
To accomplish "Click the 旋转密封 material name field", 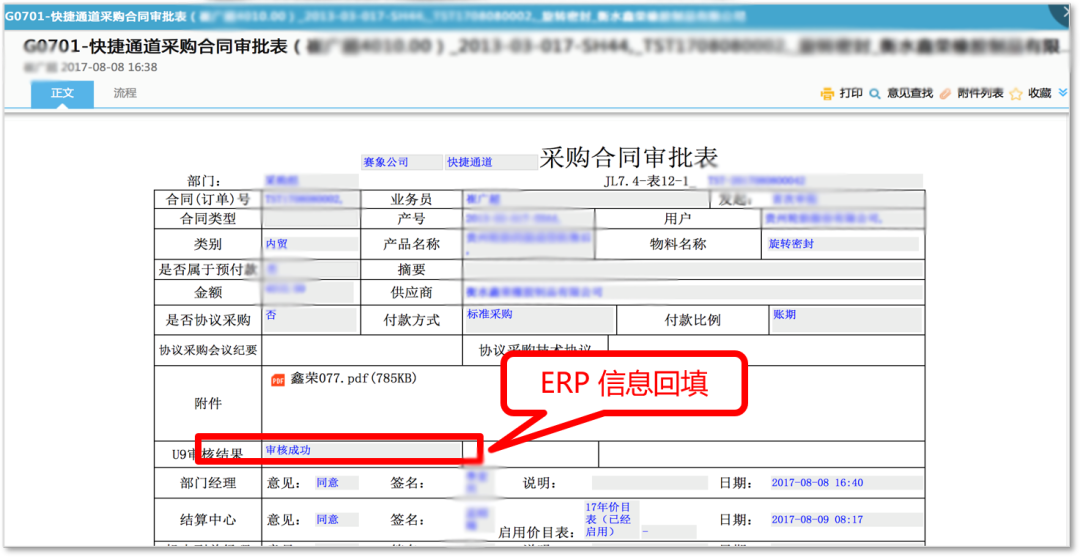I will pos(842,244).
